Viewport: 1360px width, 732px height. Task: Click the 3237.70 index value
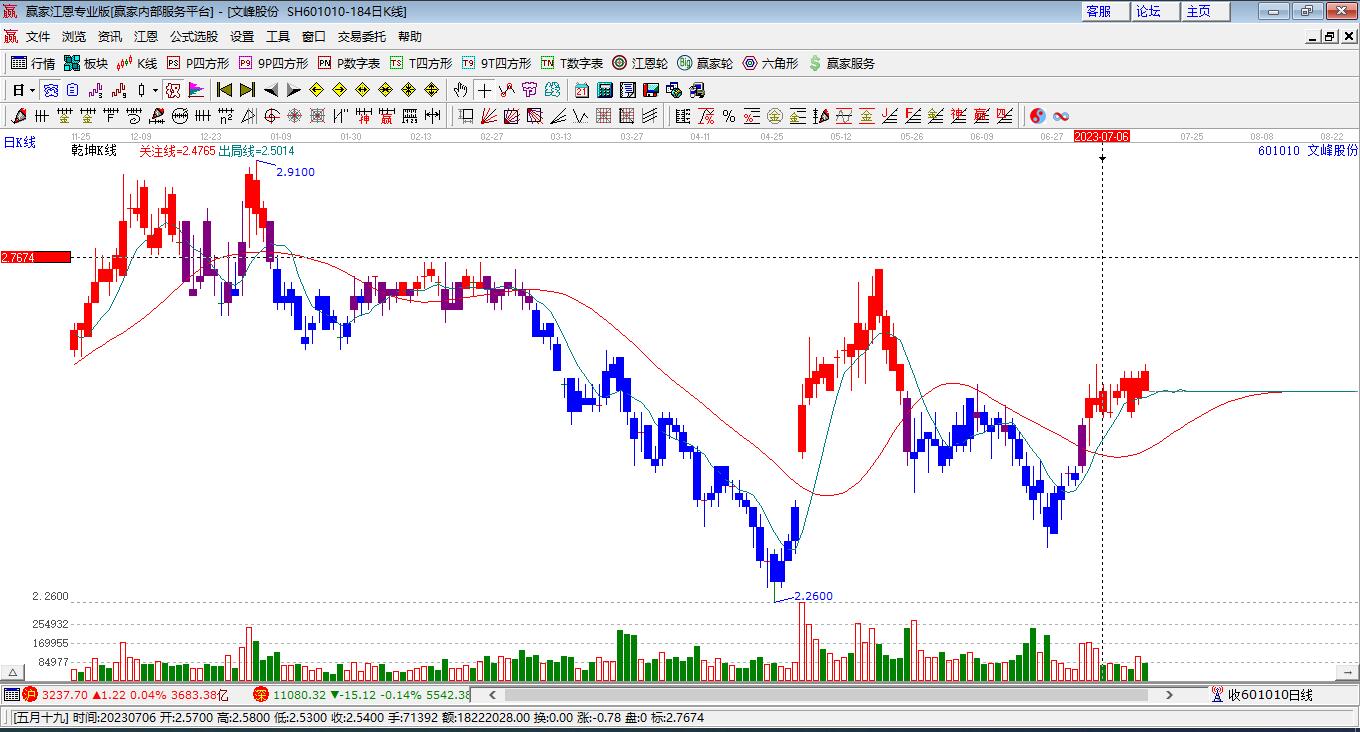64,694
